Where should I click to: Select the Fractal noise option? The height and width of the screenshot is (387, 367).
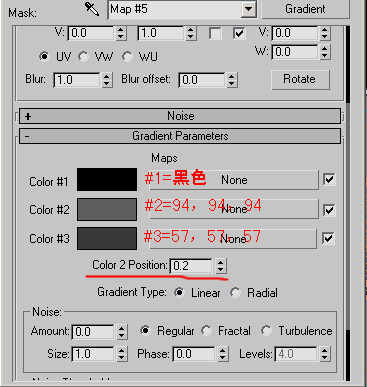click(x=206, y=331)
